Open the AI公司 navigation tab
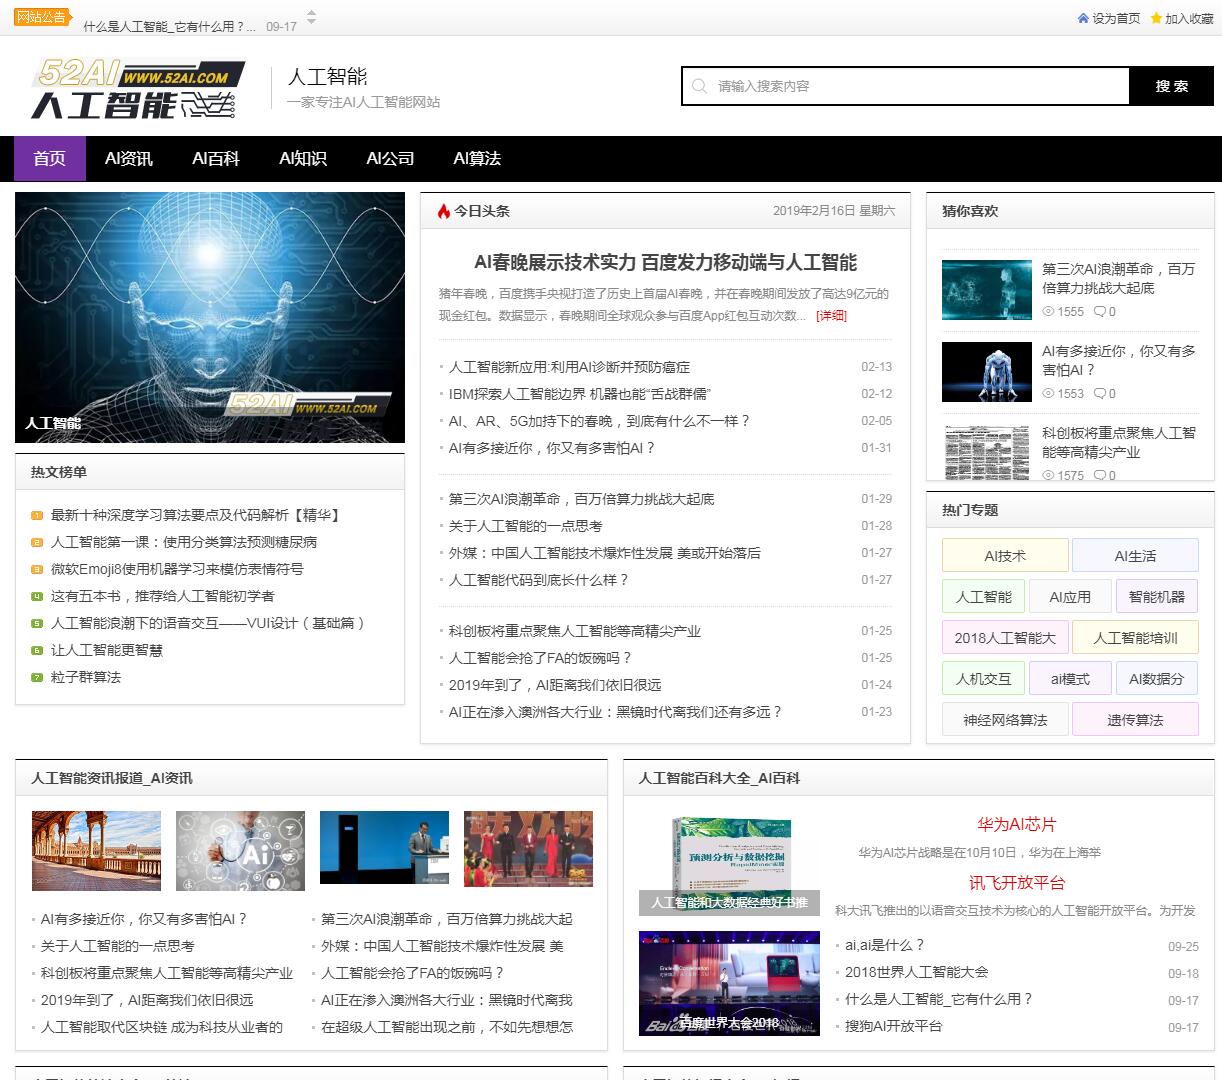 coord(390,158)
